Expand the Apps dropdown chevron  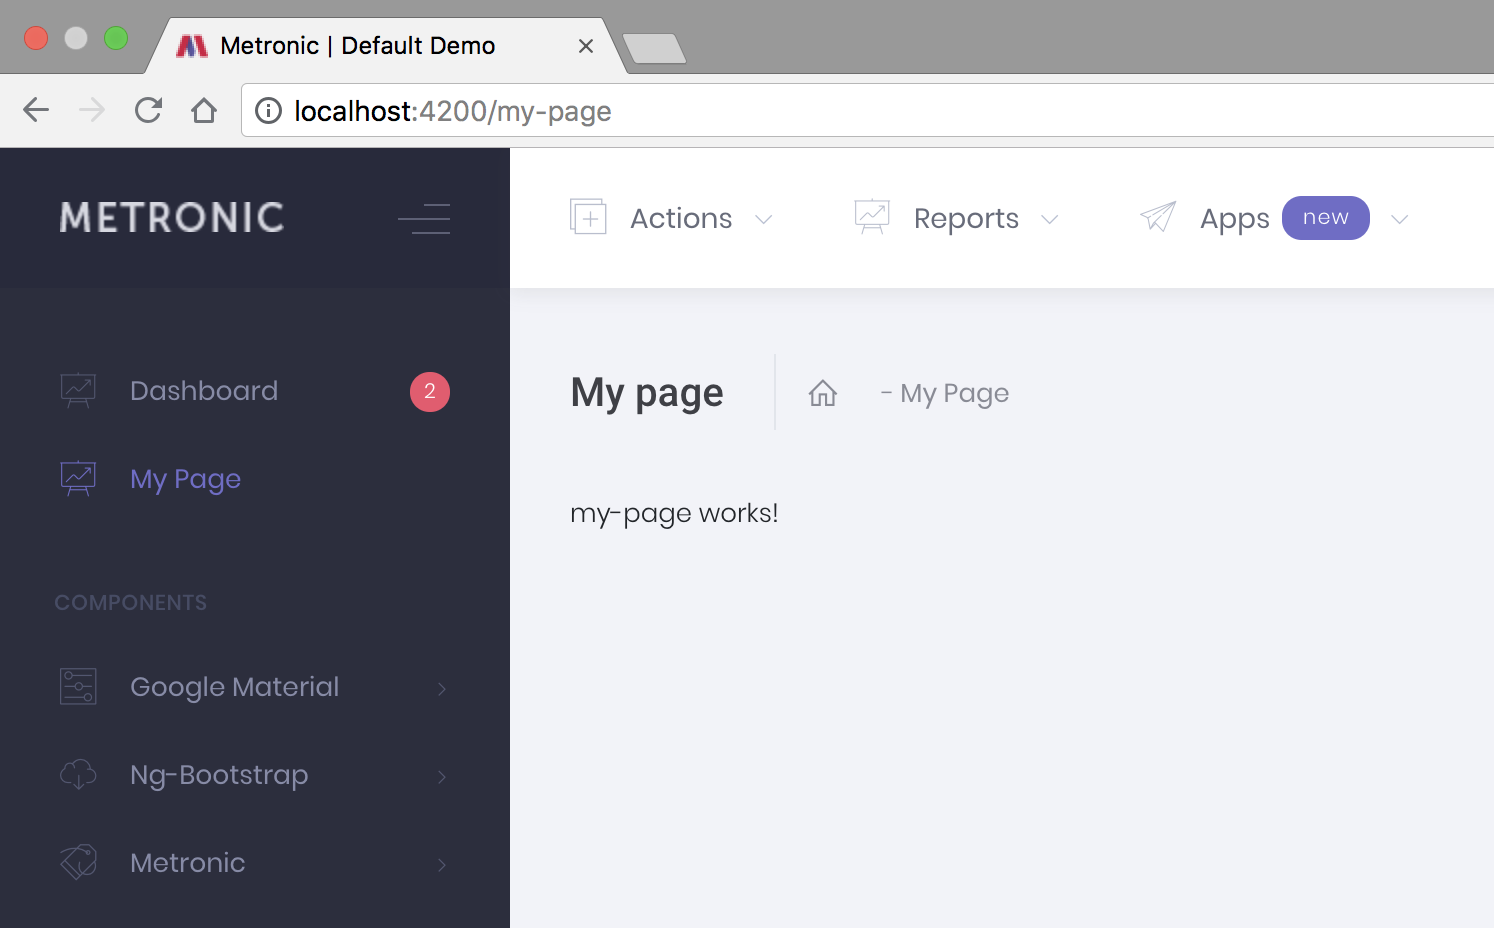pos(1400,219)
